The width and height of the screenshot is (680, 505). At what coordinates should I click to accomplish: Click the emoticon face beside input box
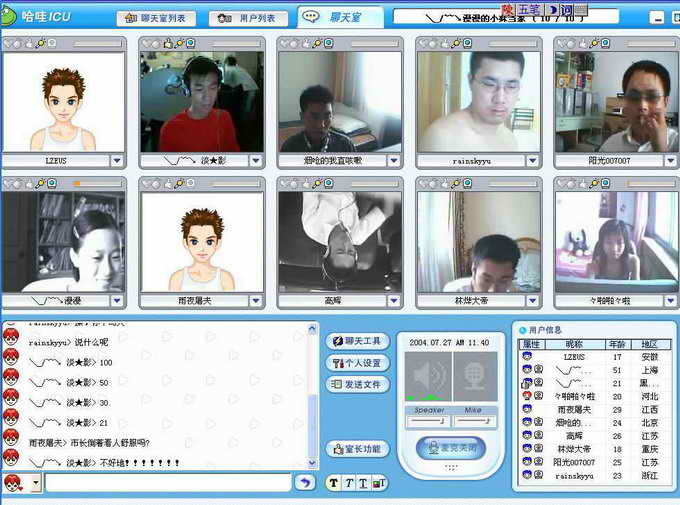[x=13, y=483]
